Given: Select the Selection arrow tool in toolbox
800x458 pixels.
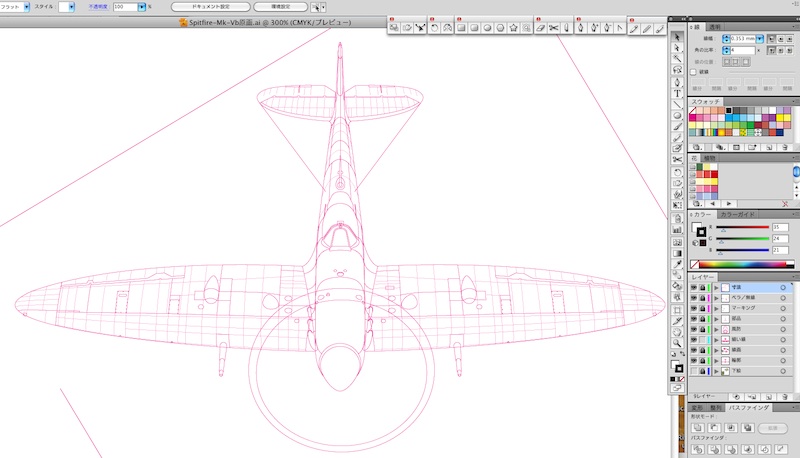Looking at the screenshot, I should click(677, 37).
